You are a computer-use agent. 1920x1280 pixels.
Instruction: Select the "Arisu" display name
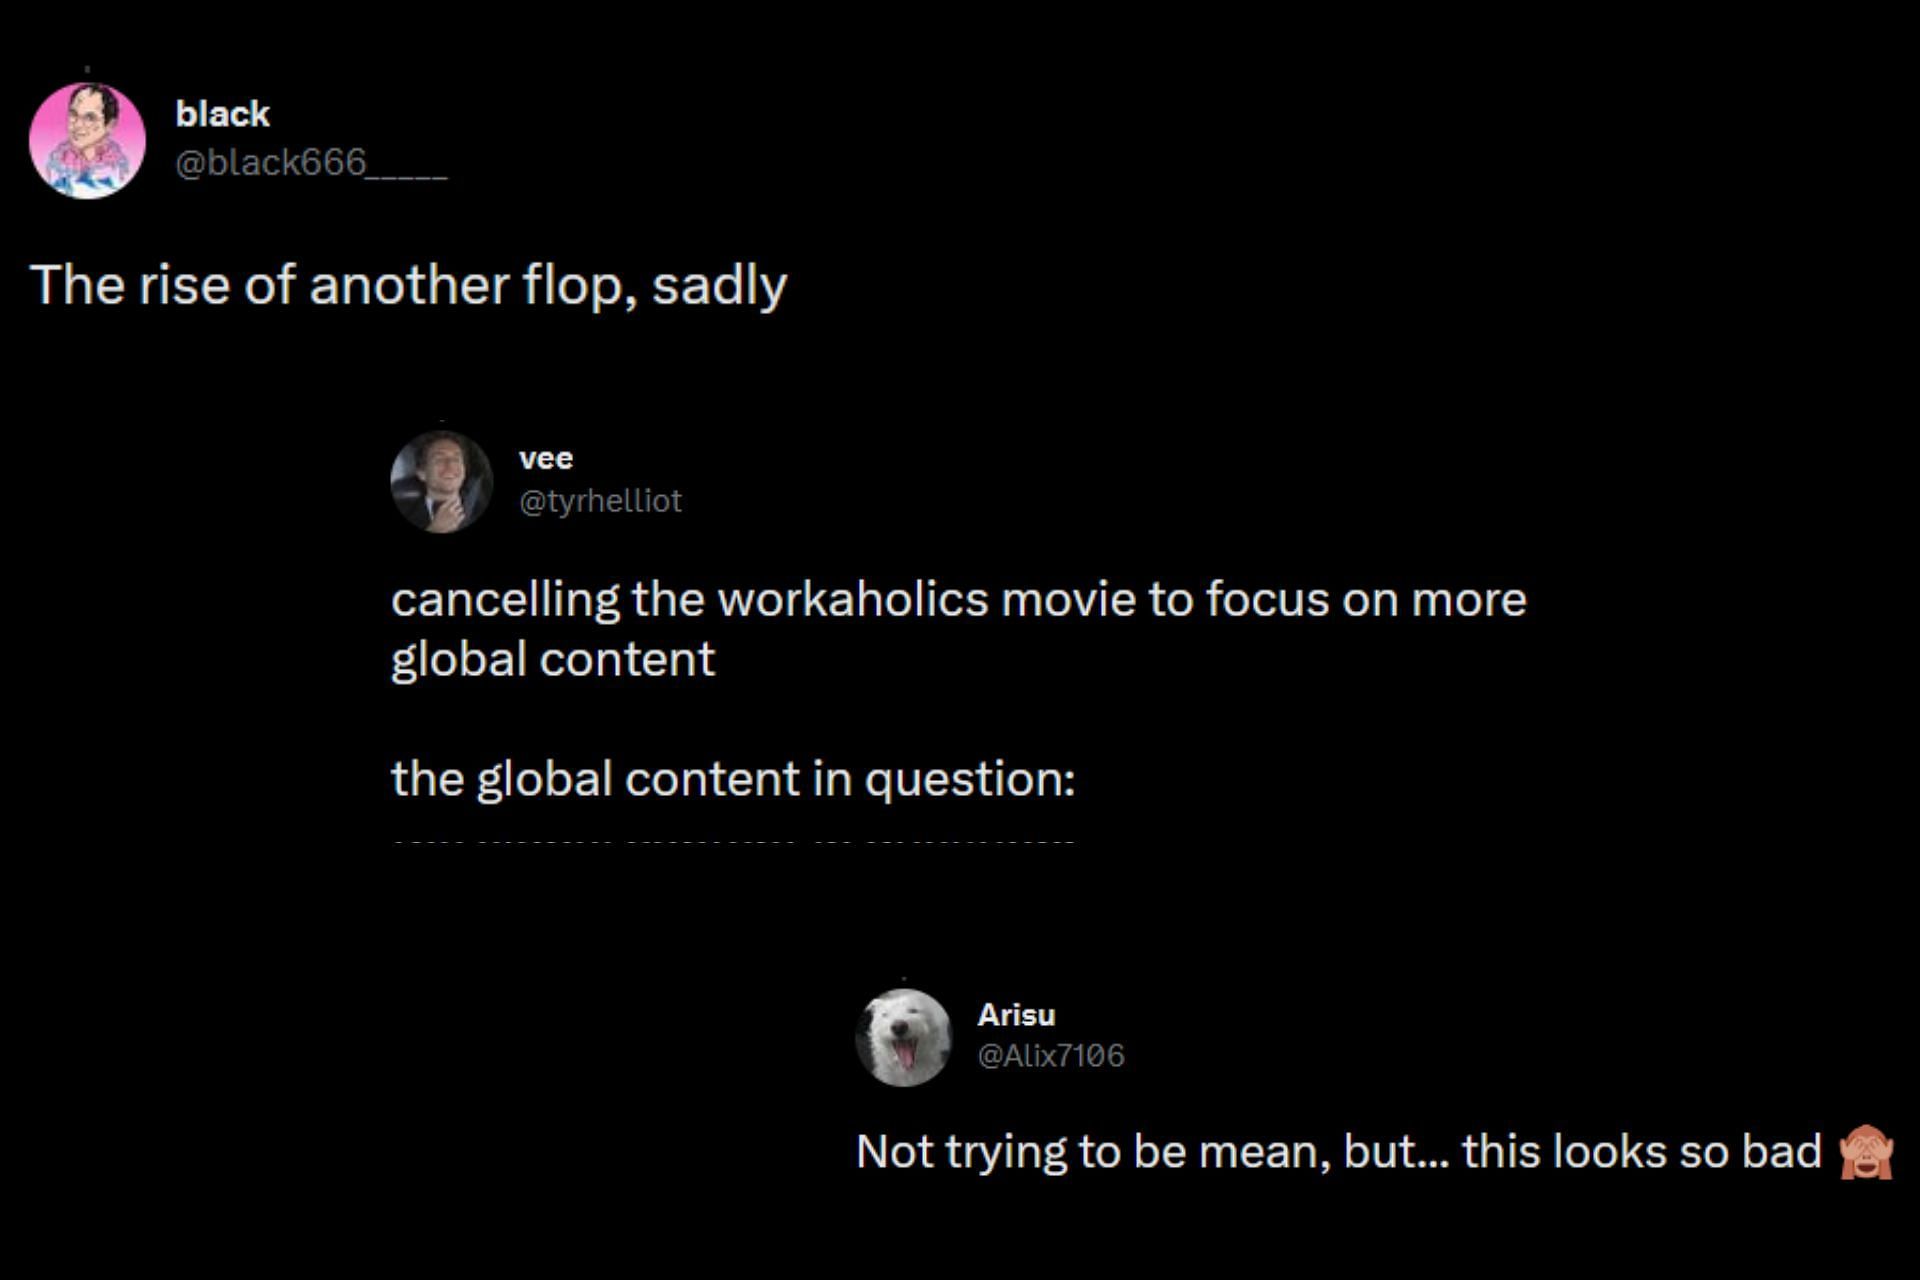pyautogui.click(x=1016, y=1014)
